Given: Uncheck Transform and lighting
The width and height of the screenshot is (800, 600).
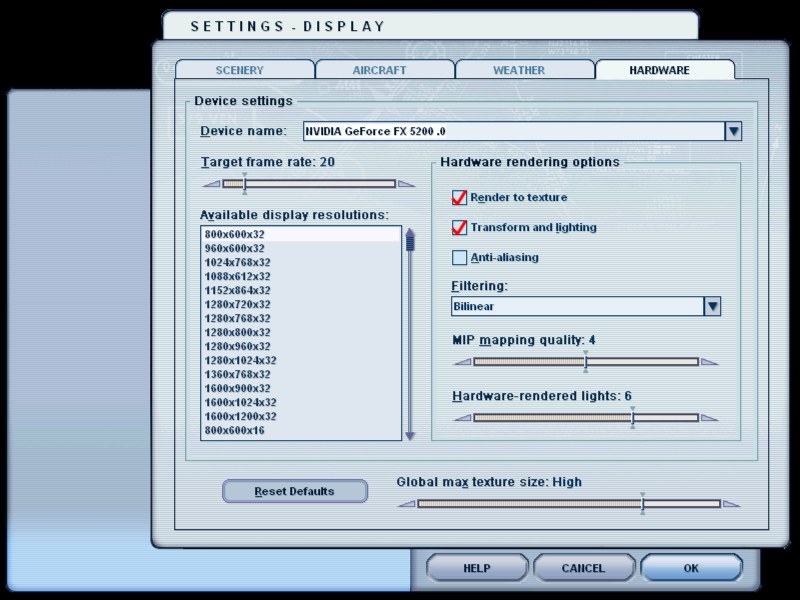Looking at the screenshot, I should pos(460,228).
